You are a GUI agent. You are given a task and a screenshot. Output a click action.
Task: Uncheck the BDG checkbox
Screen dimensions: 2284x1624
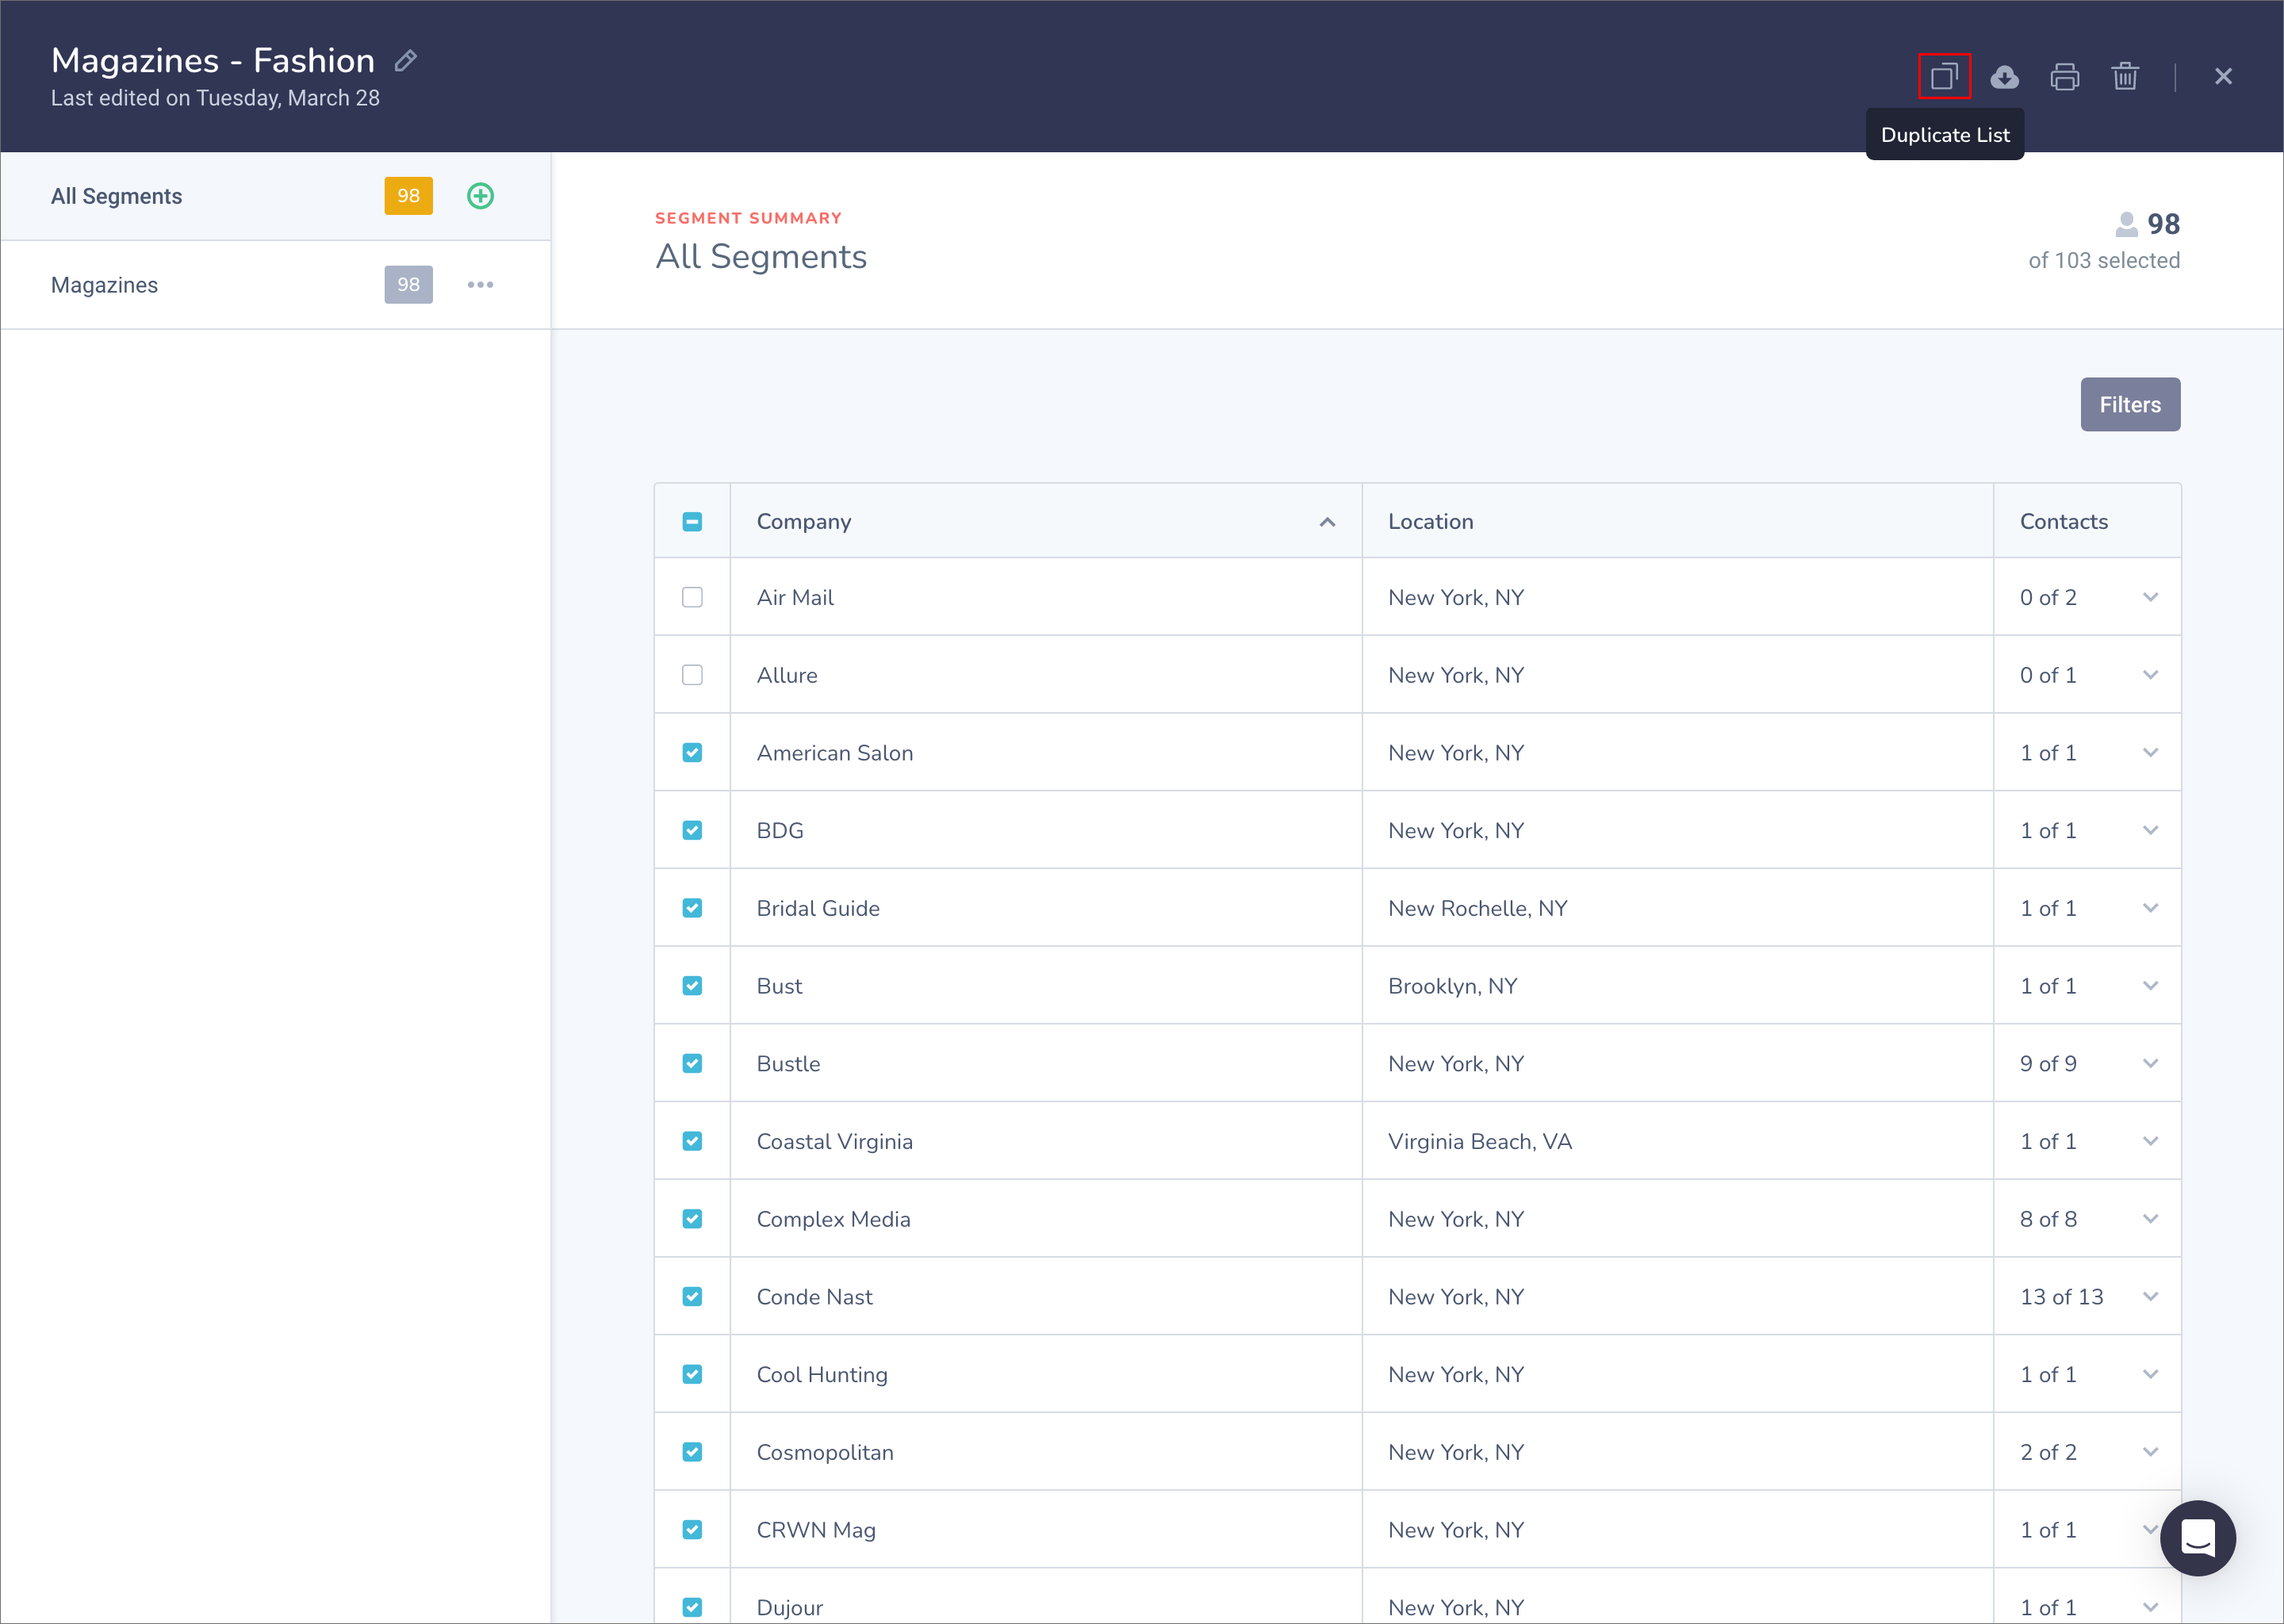[x=692, y=830]
